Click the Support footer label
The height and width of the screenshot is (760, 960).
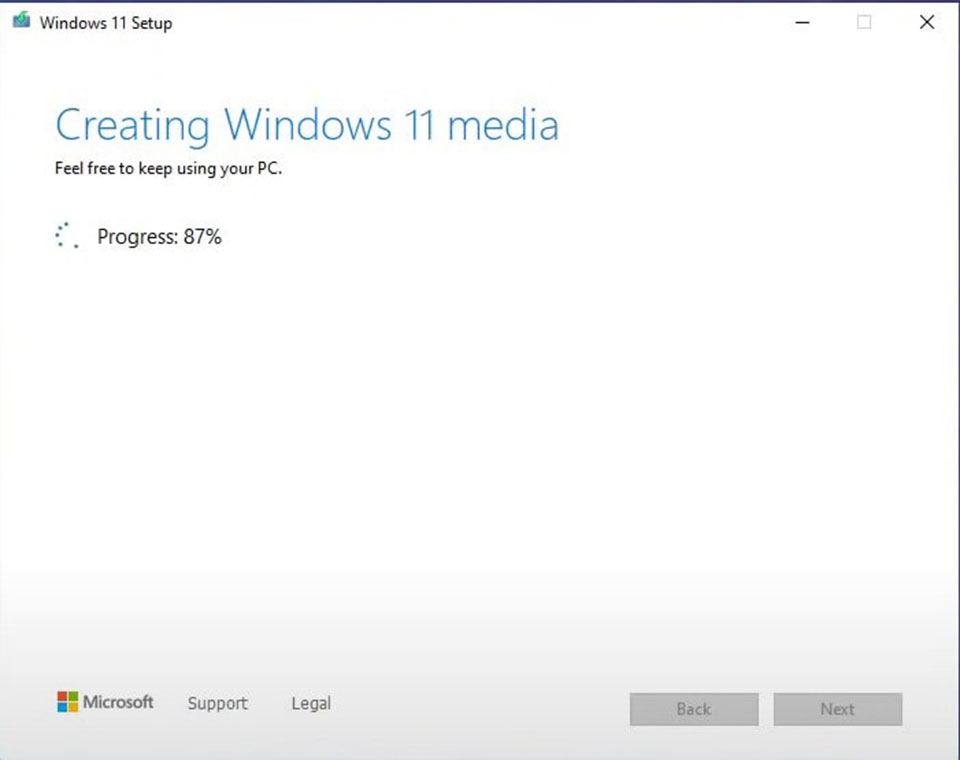pos(217,703)
